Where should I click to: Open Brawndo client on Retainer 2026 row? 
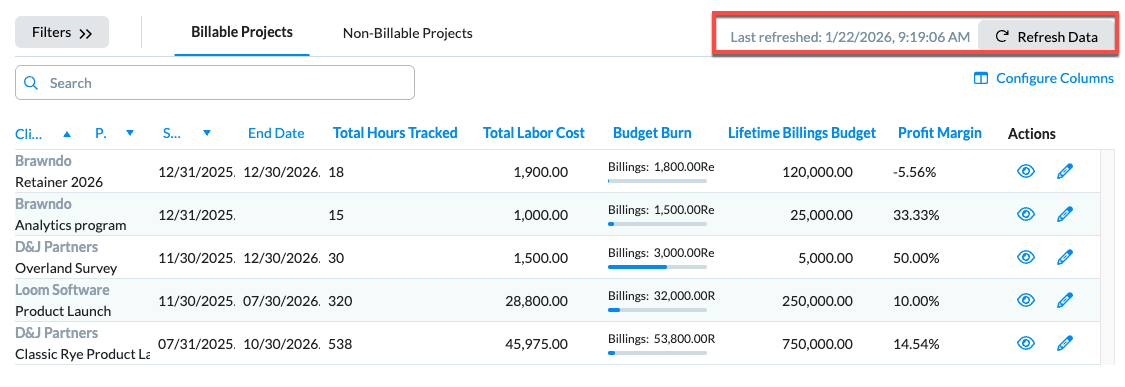[43, 161]
